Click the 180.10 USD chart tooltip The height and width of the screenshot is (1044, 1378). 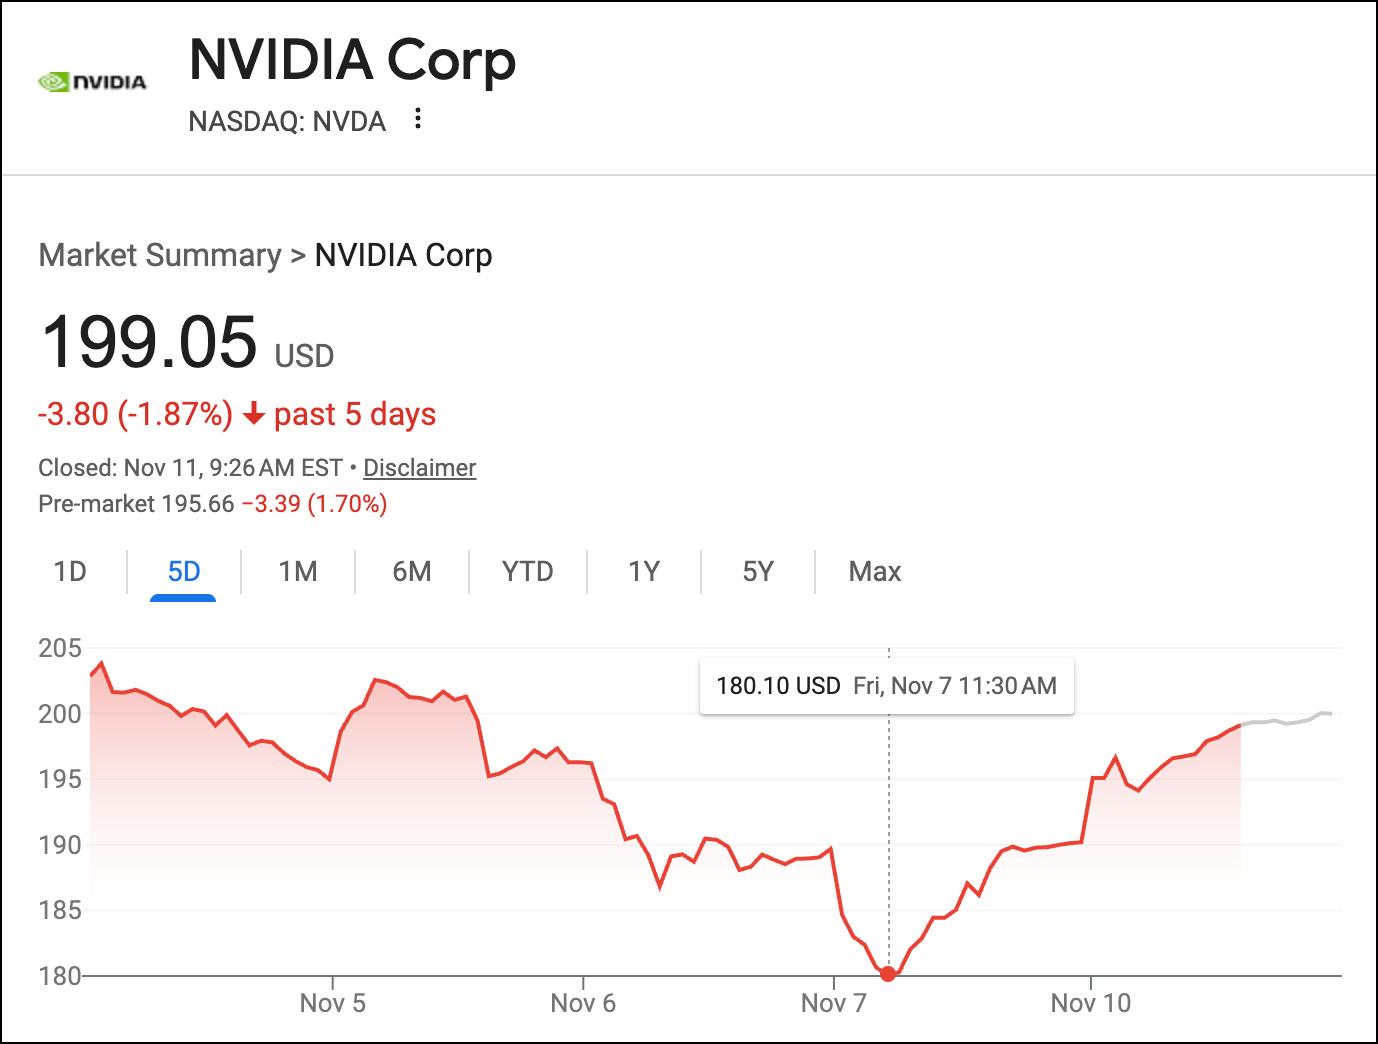pyautogui.click(x=886, y=686)
